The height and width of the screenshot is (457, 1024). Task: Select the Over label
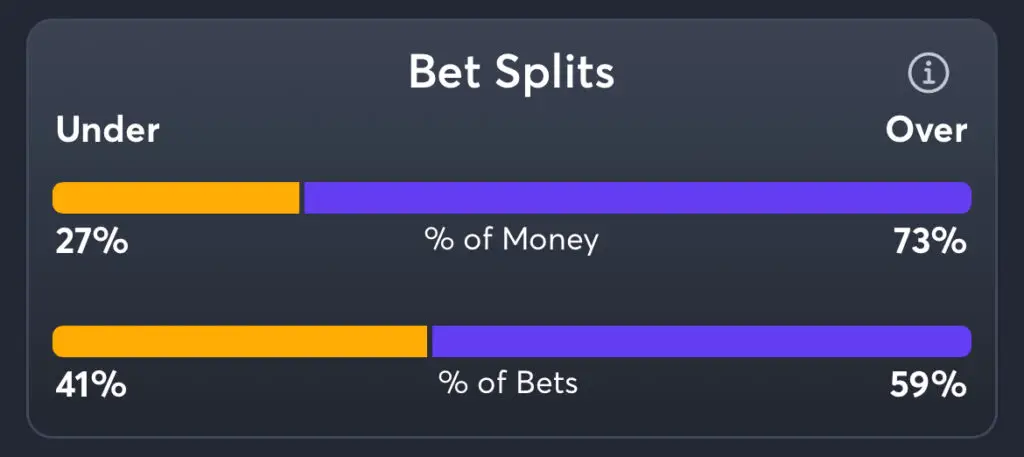pos(926,130)
